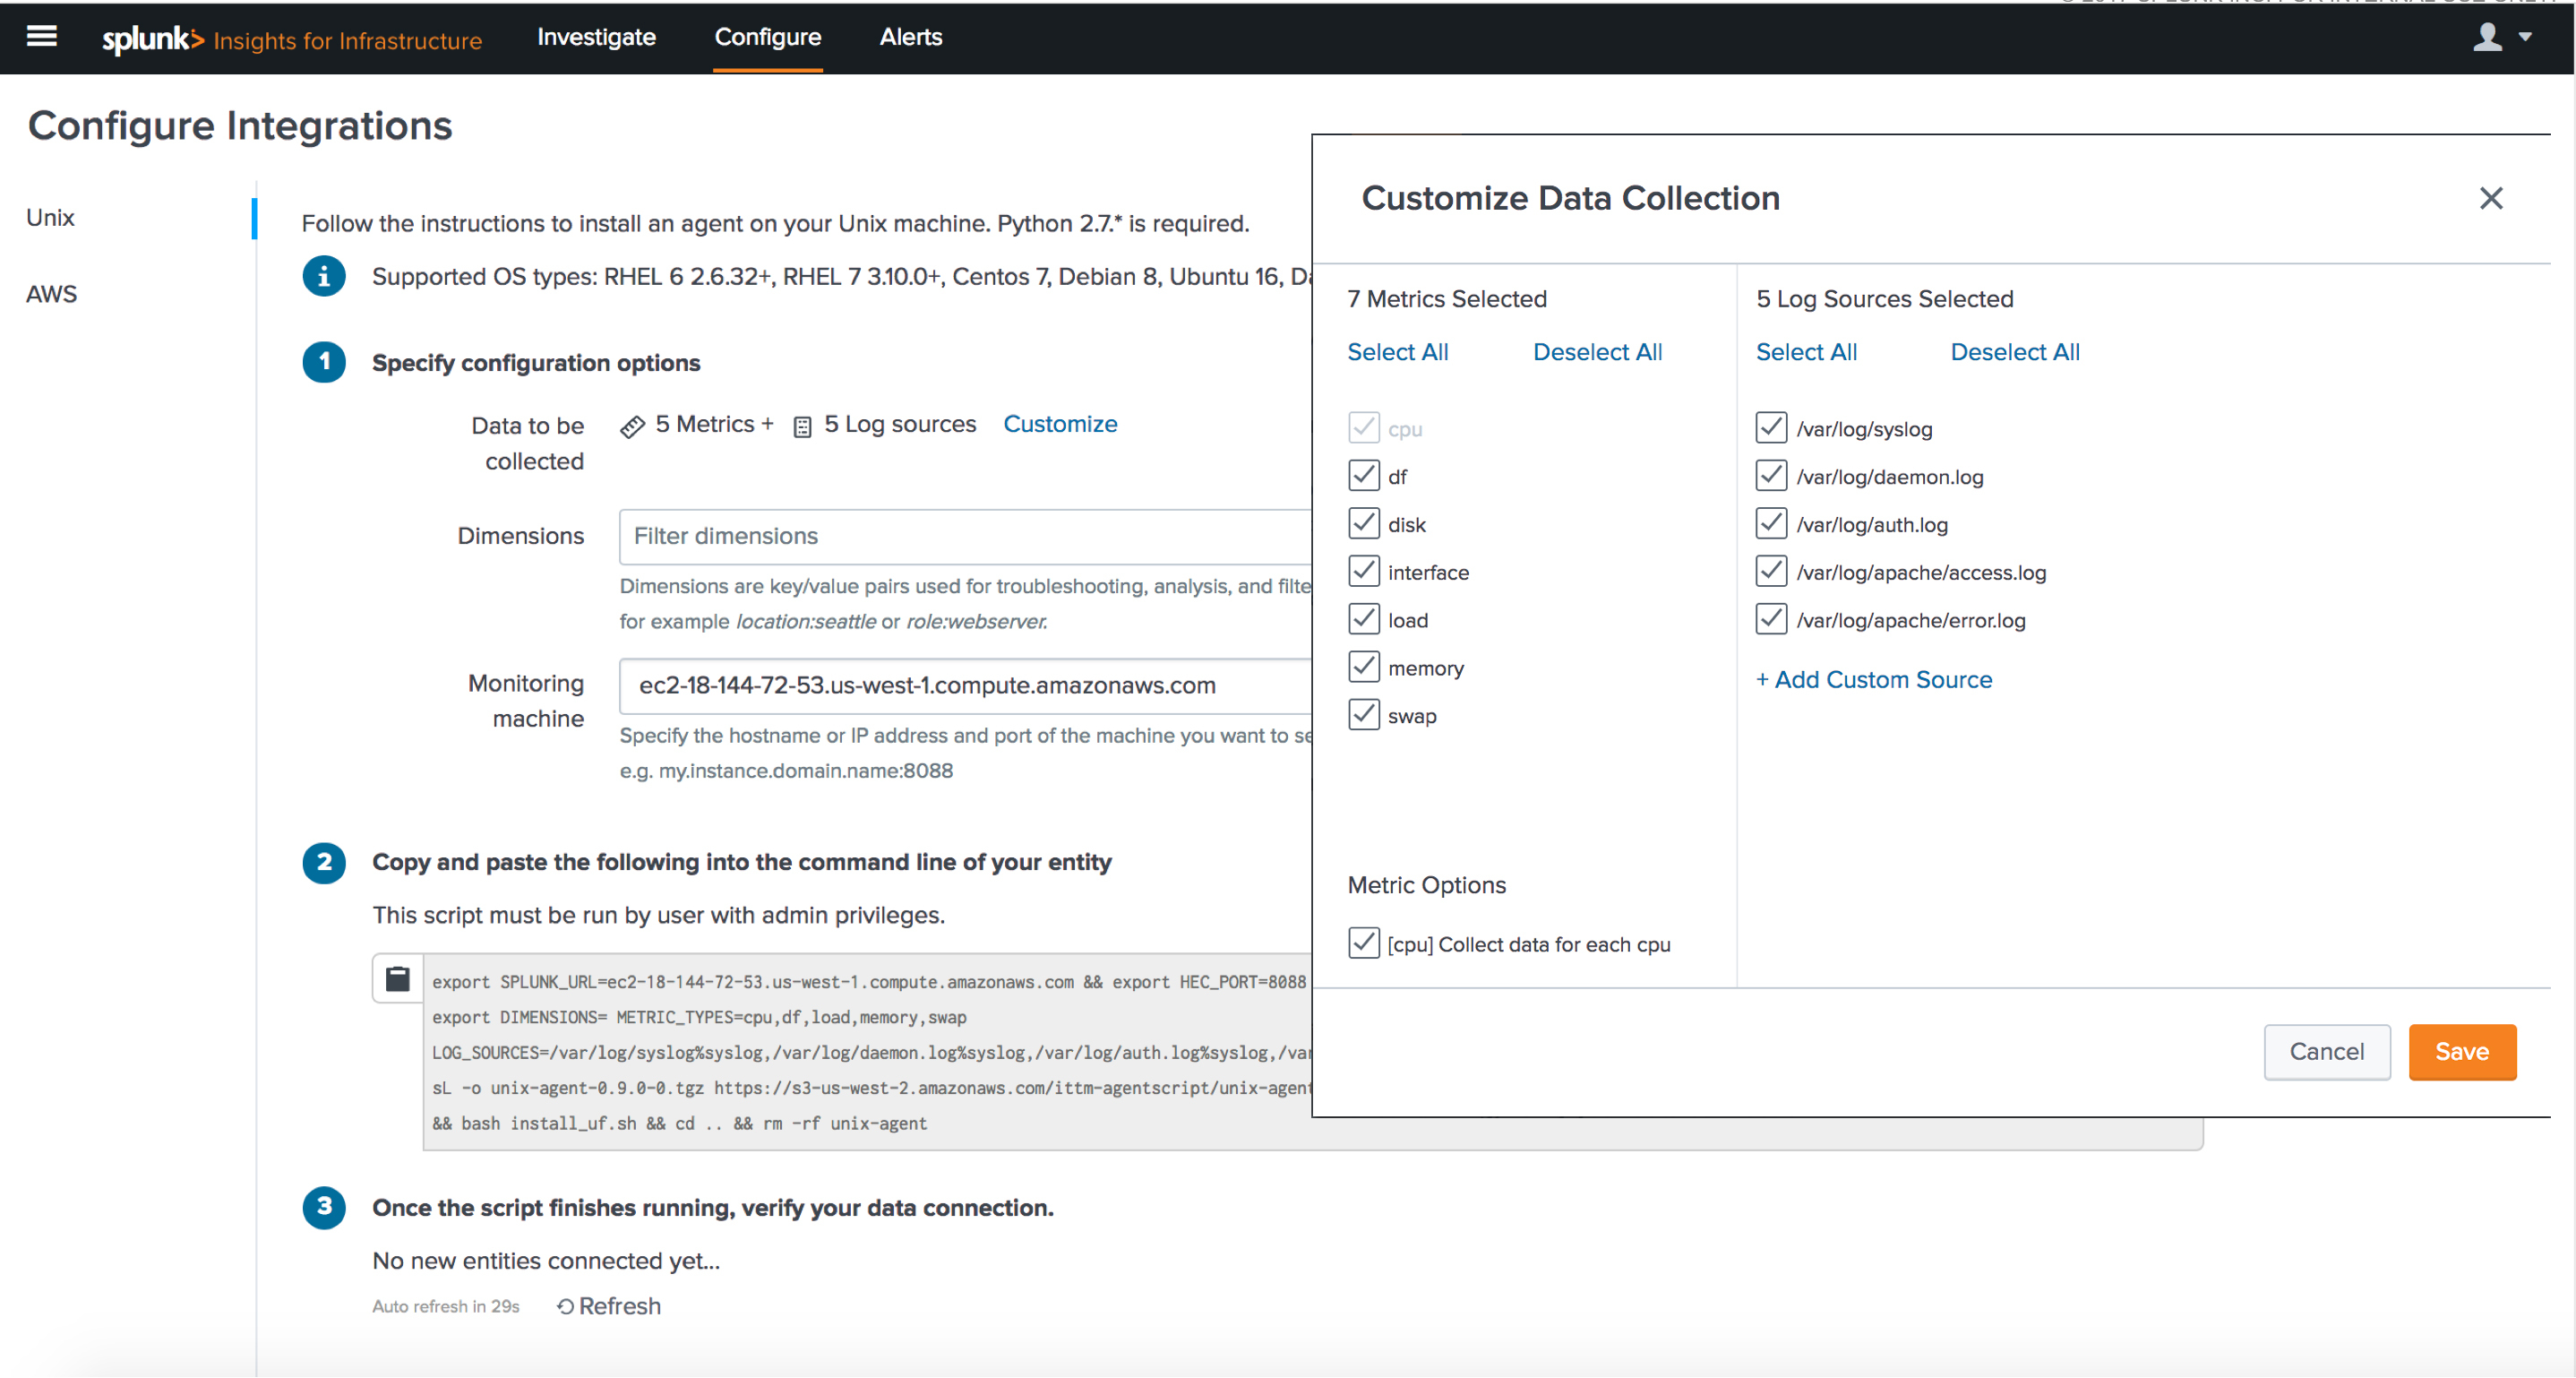Uncheck the swap metric checkbox
The width and height of the screenshot is (2576, 1378).
[1364, 715]
